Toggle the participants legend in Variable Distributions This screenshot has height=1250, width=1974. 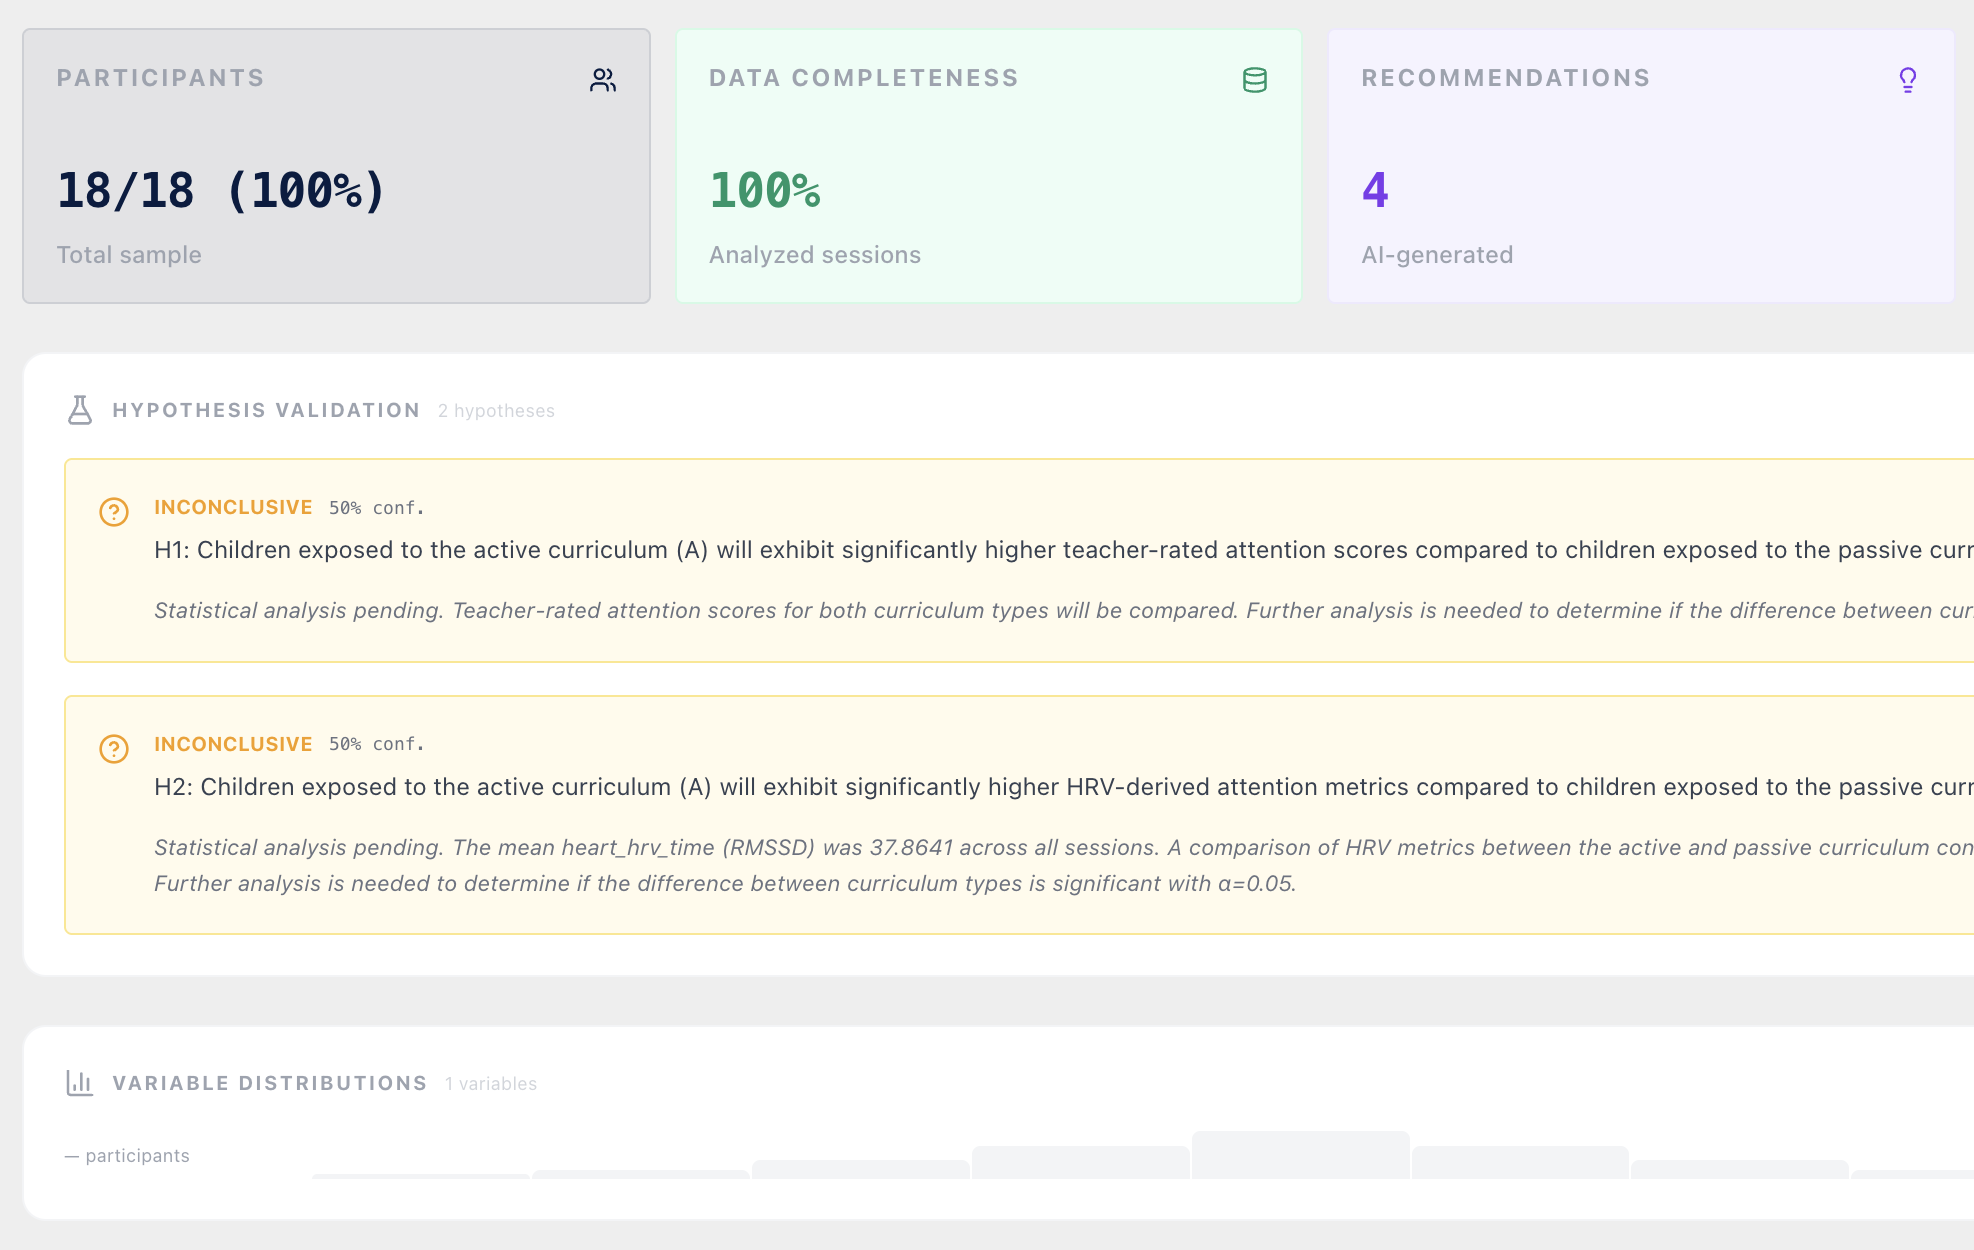126,1155
